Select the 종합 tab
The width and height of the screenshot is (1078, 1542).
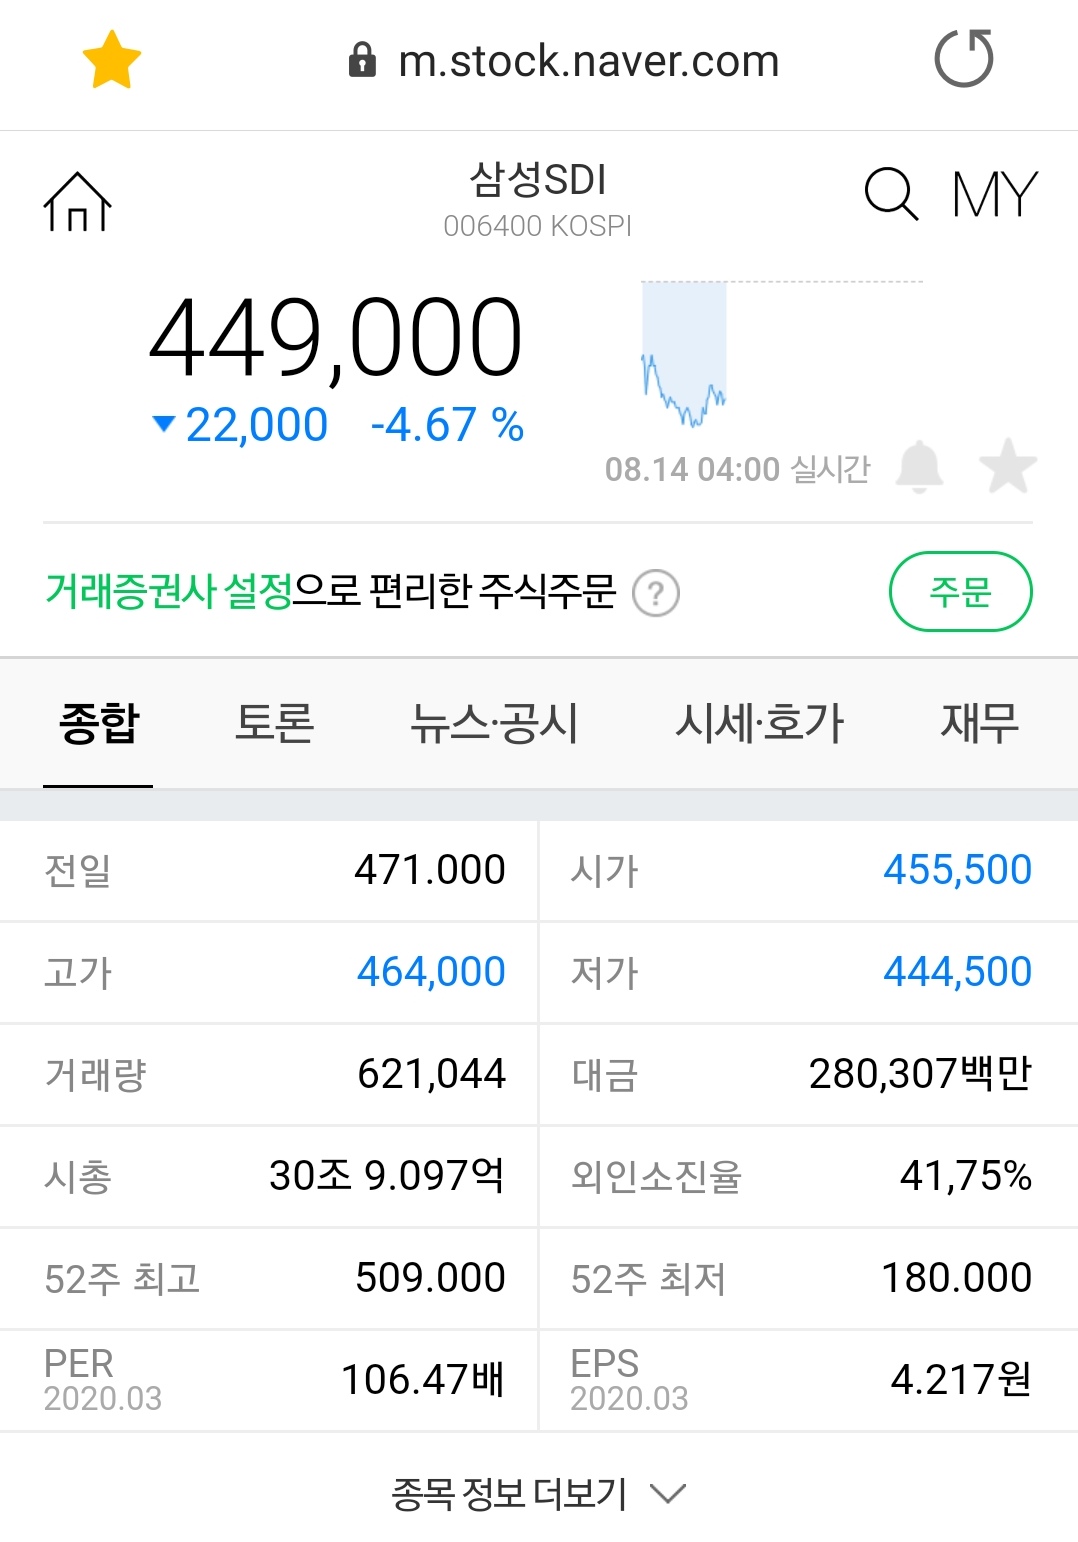(99, 723)
